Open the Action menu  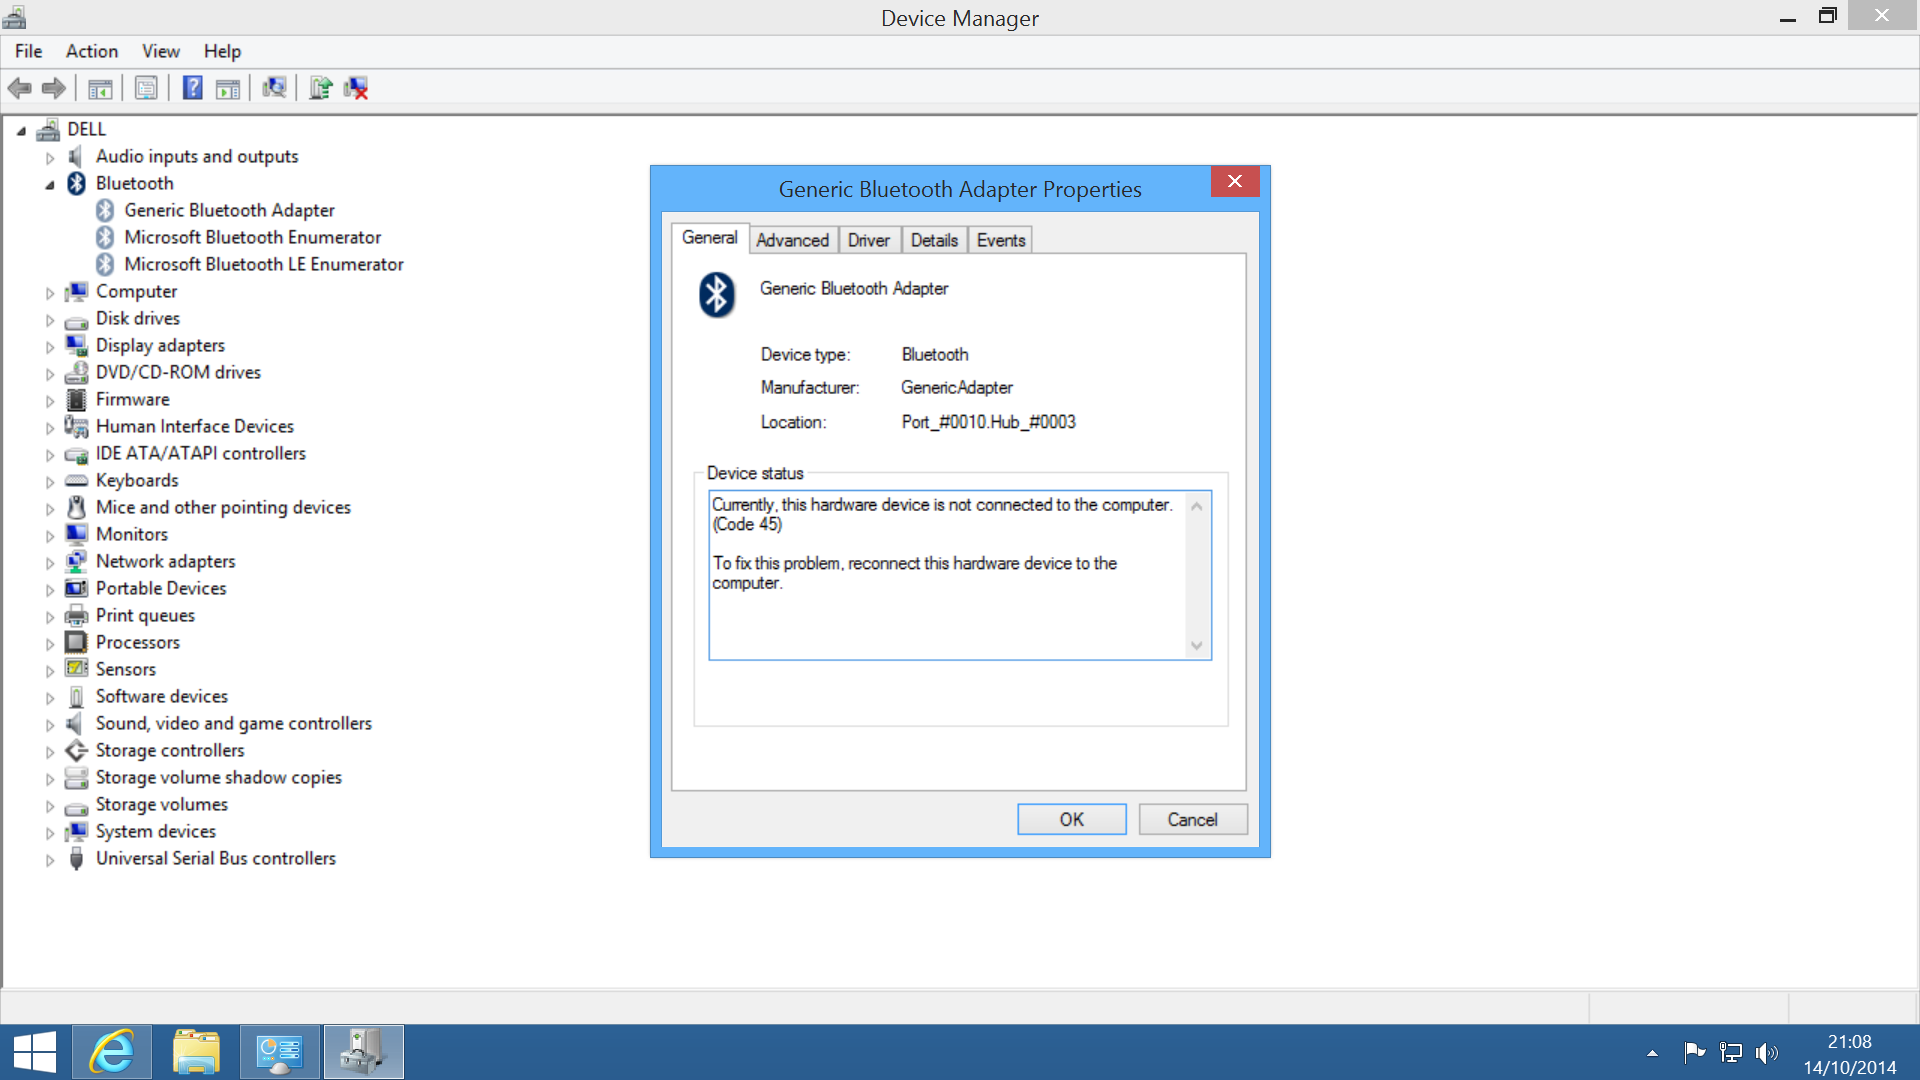pos(91,51)
